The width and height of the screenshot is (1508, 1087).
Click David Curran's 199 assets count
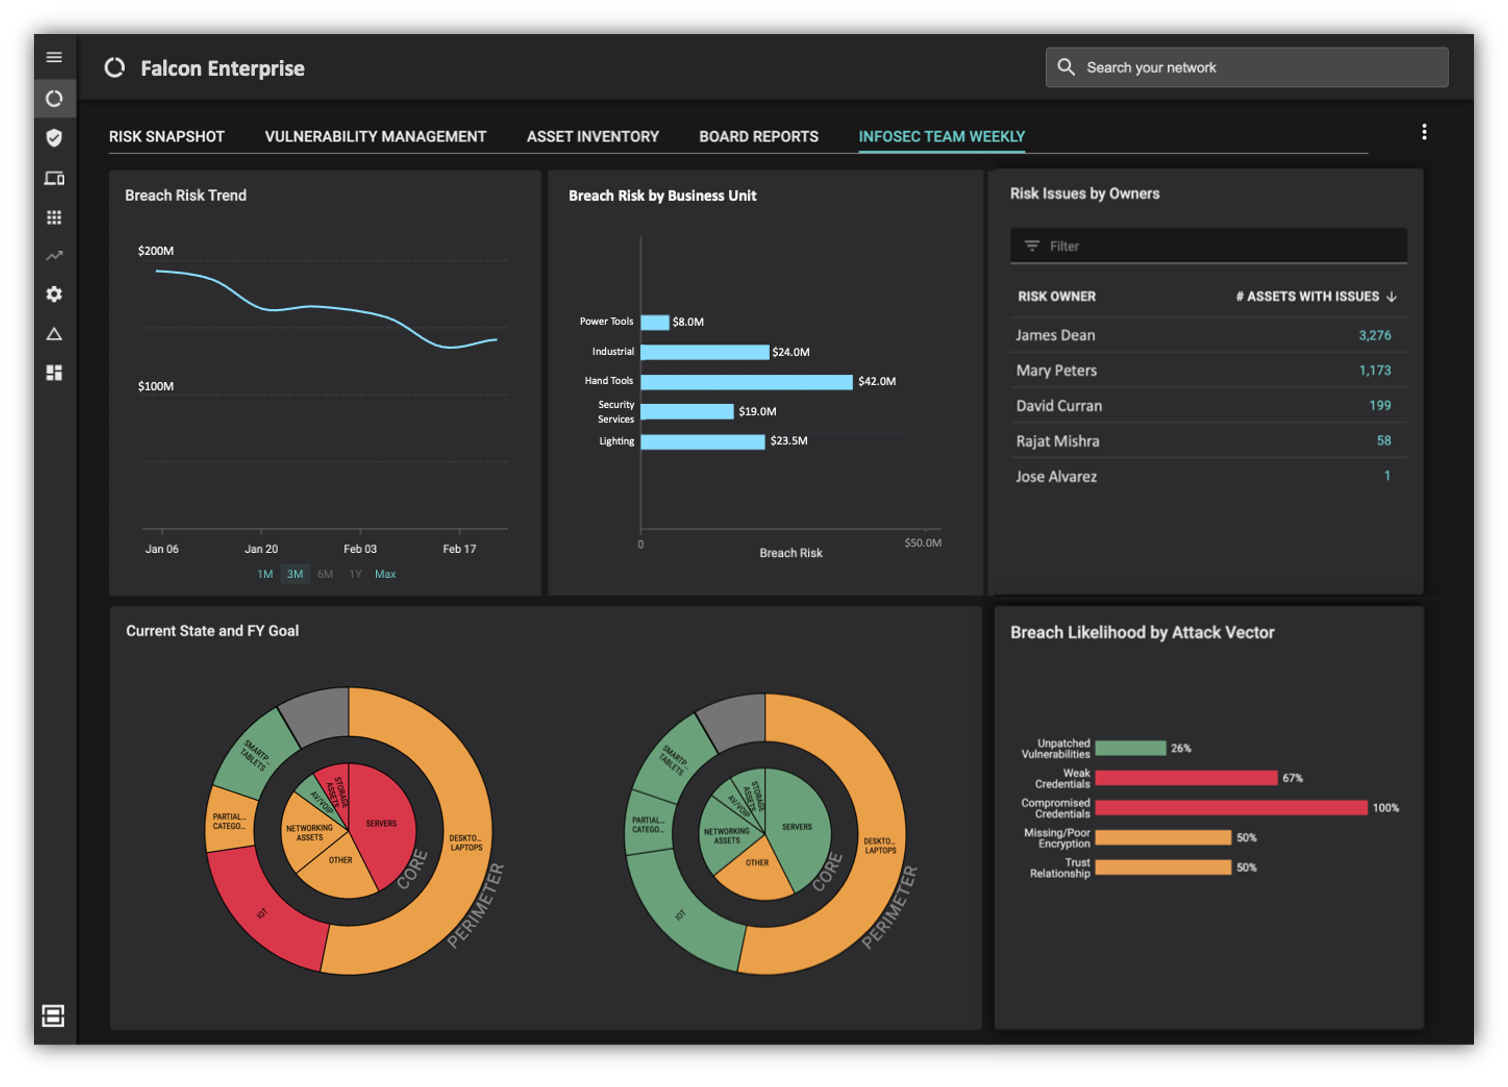pyautogui.click(x=1380, y=405)
